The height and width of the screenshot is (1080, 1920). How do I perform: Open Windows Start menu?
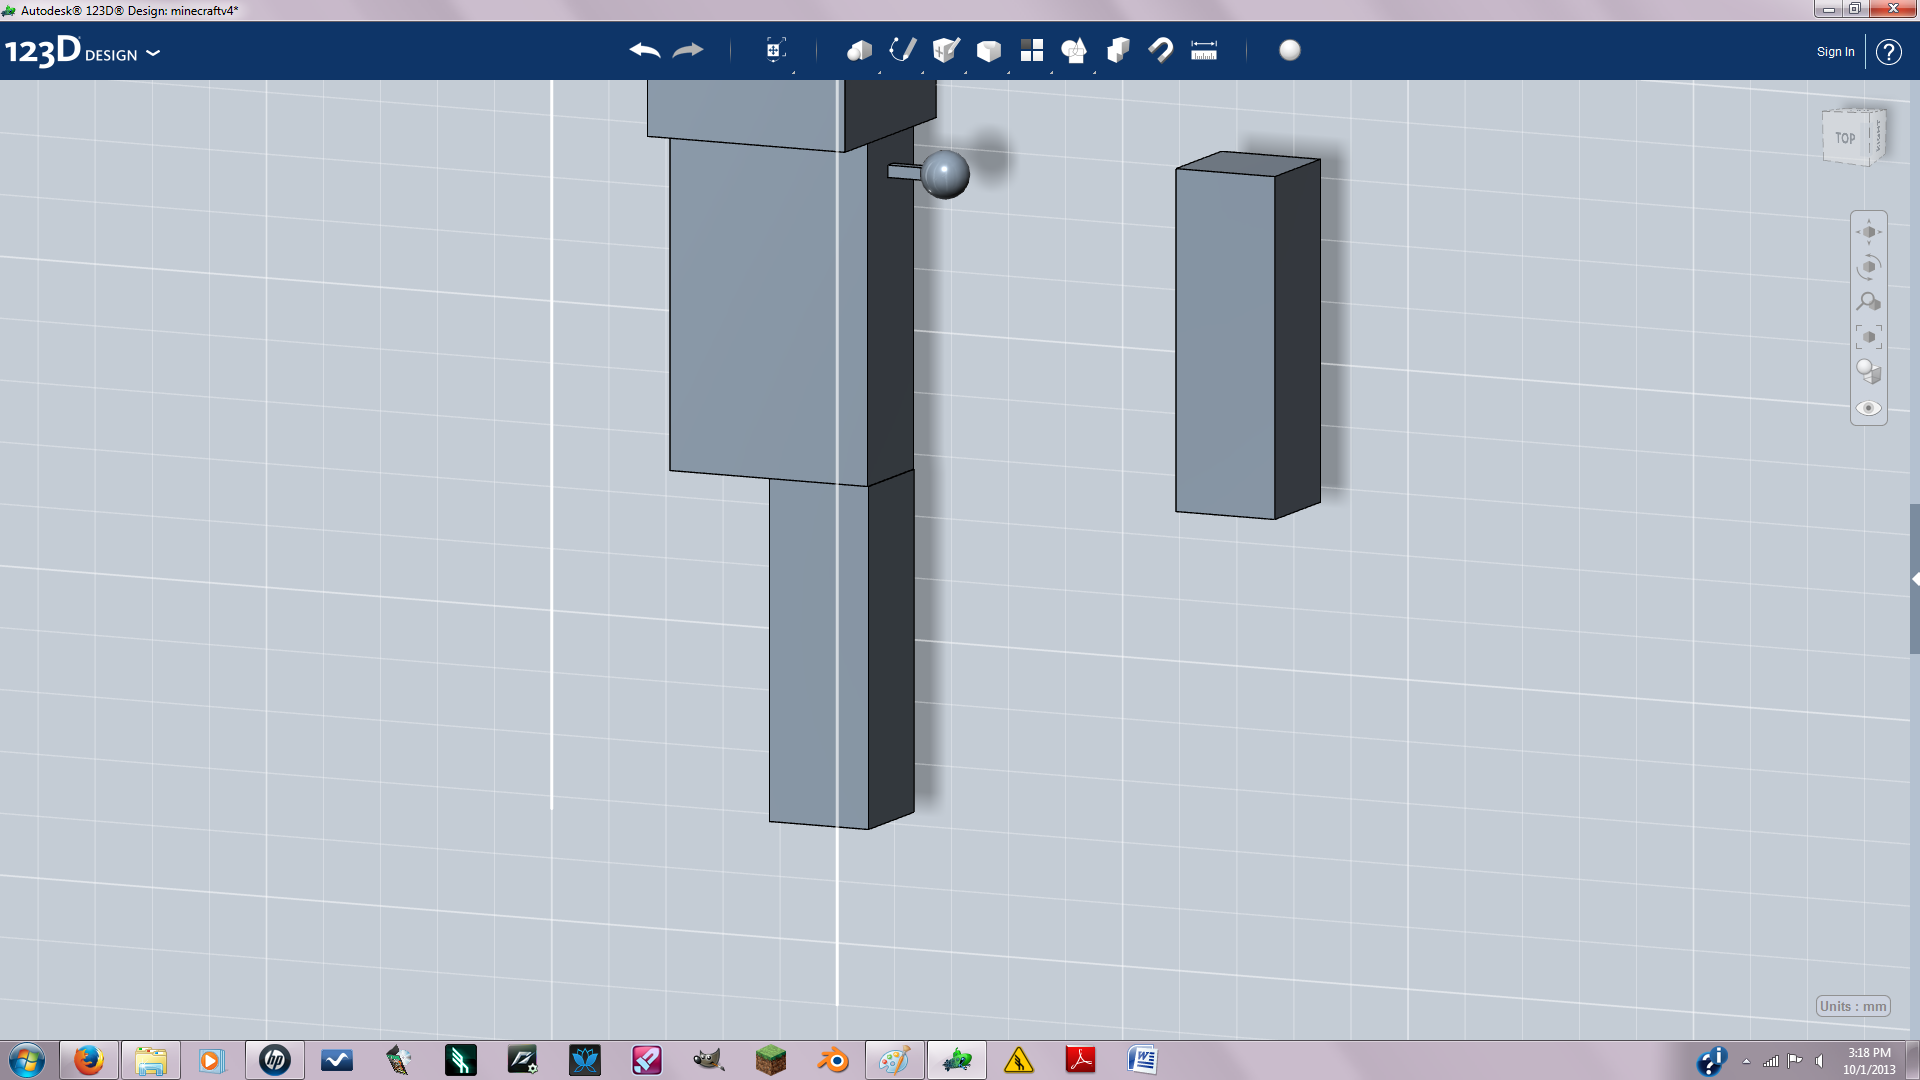tap(27, 1060)
